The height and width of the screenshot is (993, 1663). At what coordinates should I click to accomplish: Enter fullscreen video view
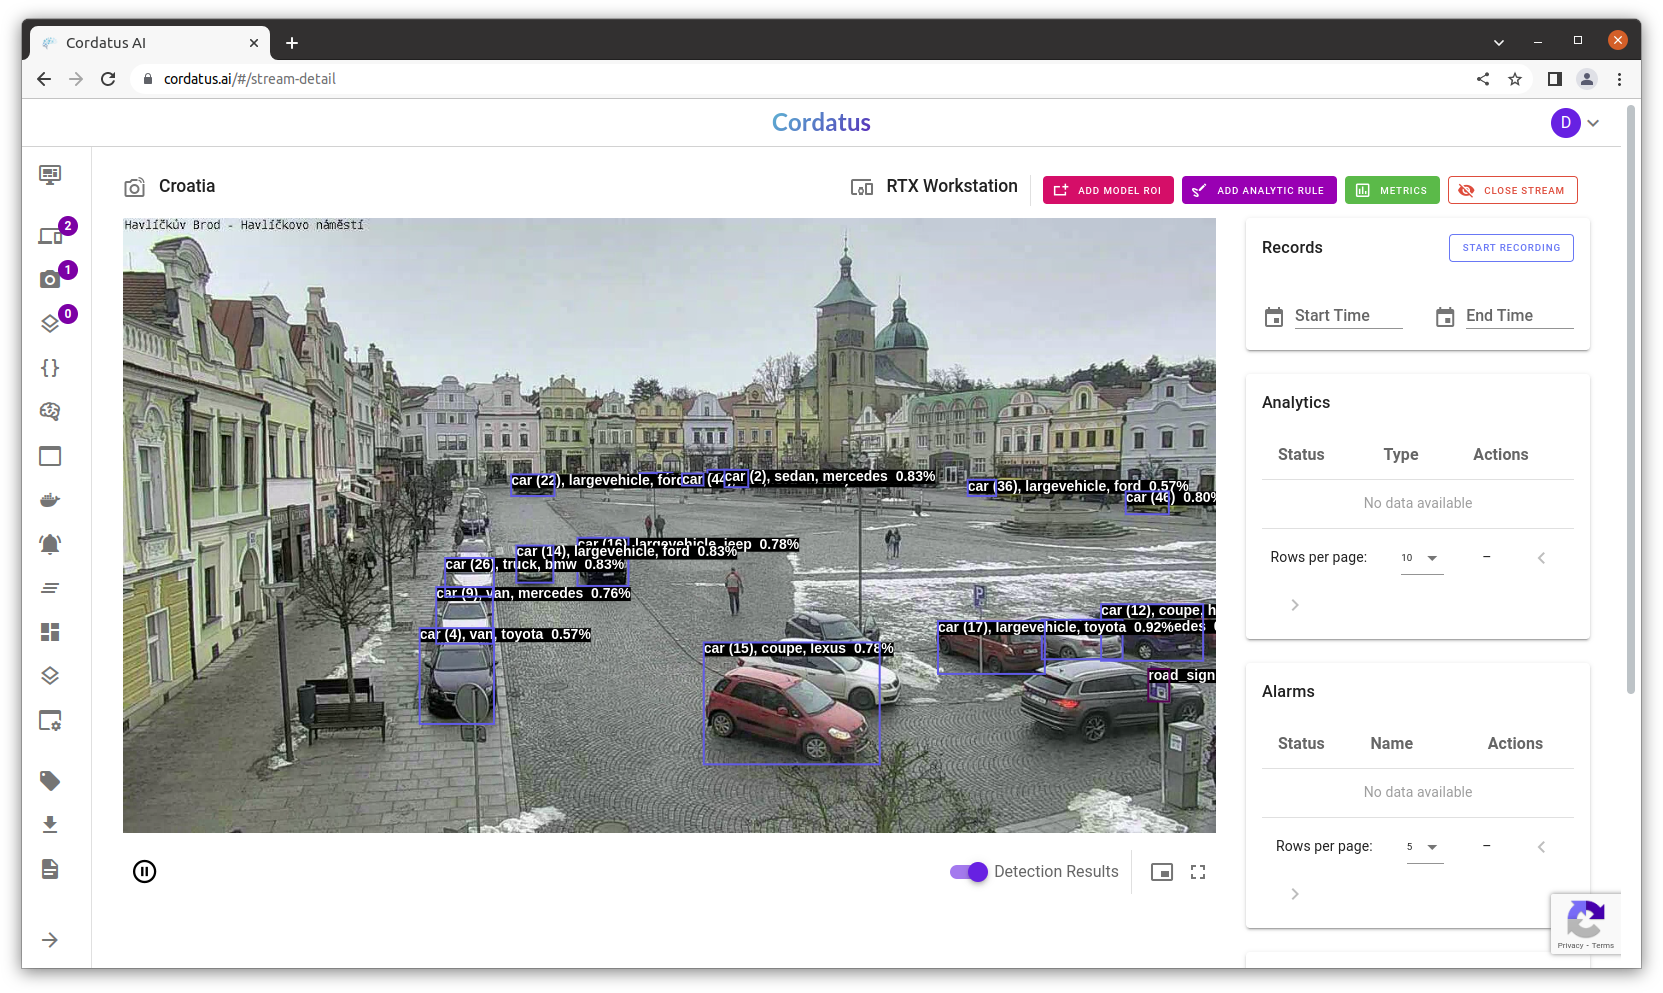click(x=1198, y=872)
